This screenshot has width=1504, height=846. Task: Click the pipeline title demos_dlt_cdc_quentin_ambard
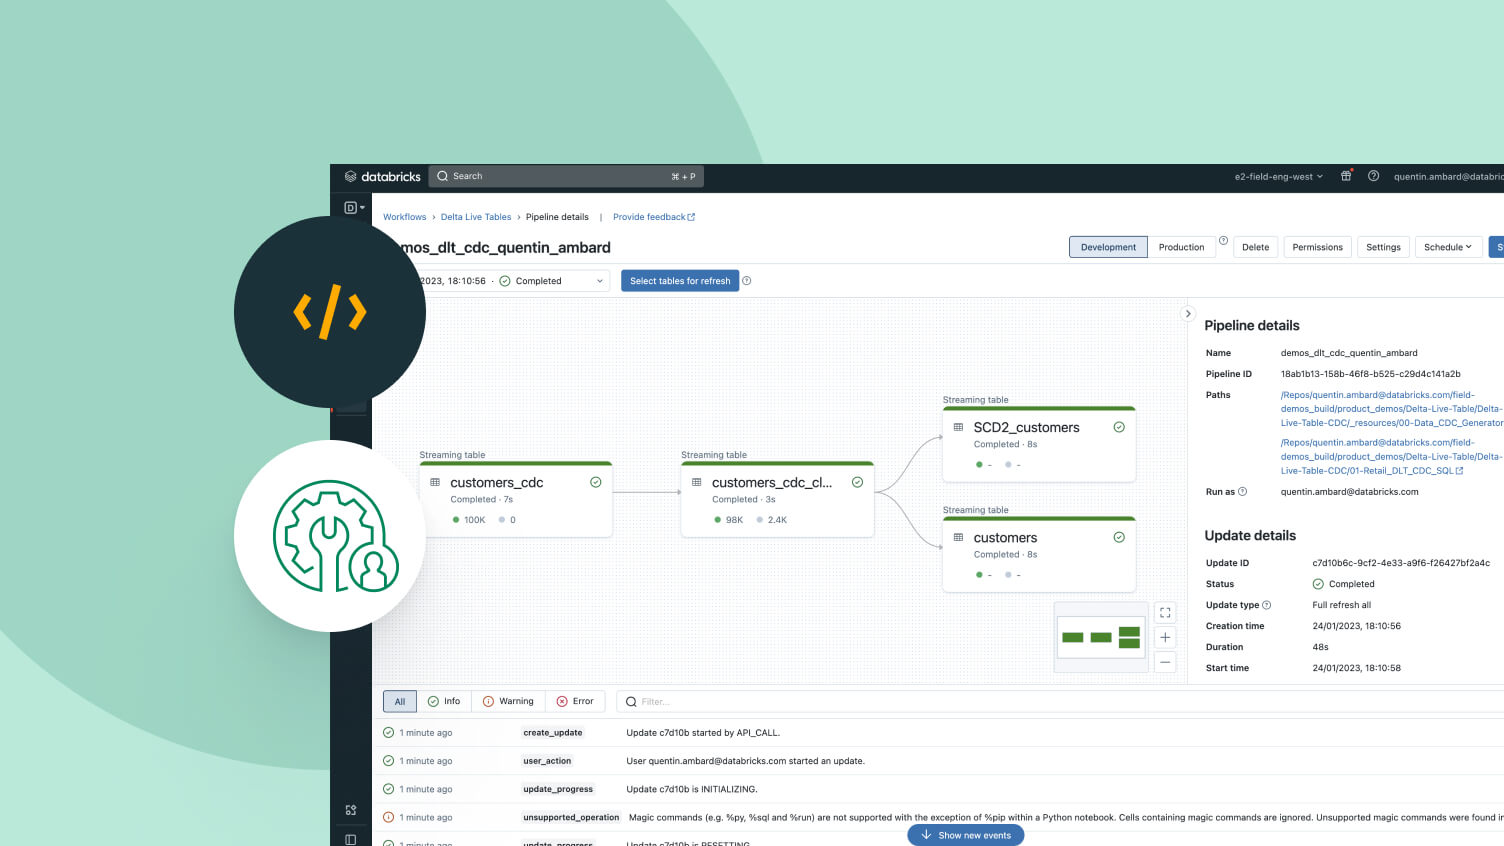[506, 248]
